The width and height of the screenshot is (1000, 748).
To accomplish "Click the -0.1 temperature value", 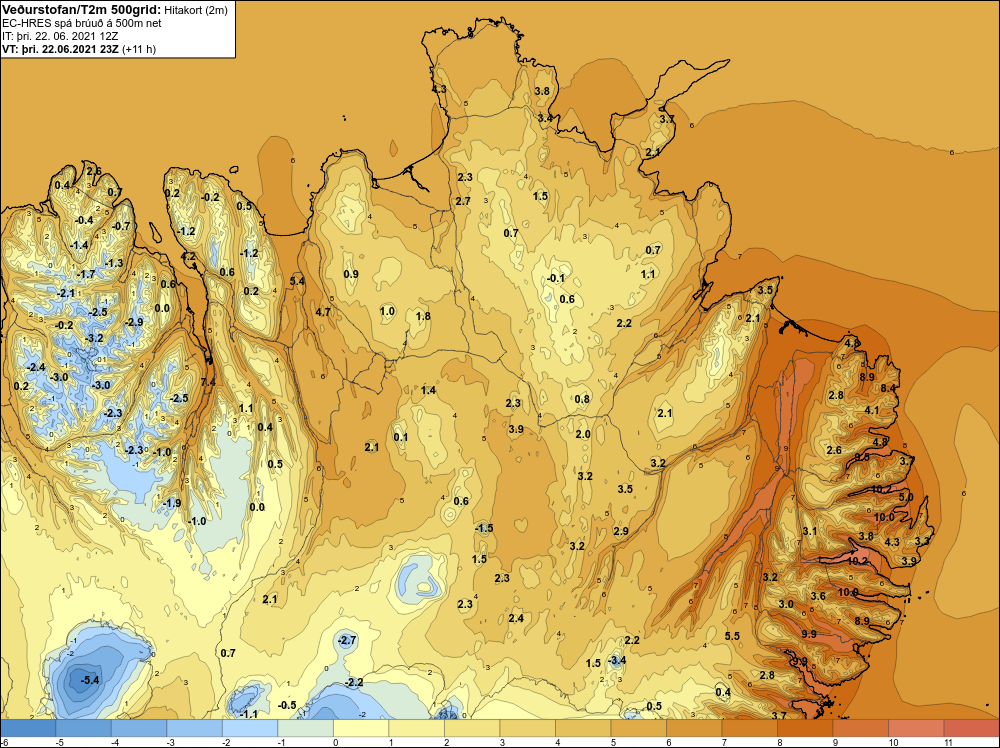I will 555,278.
